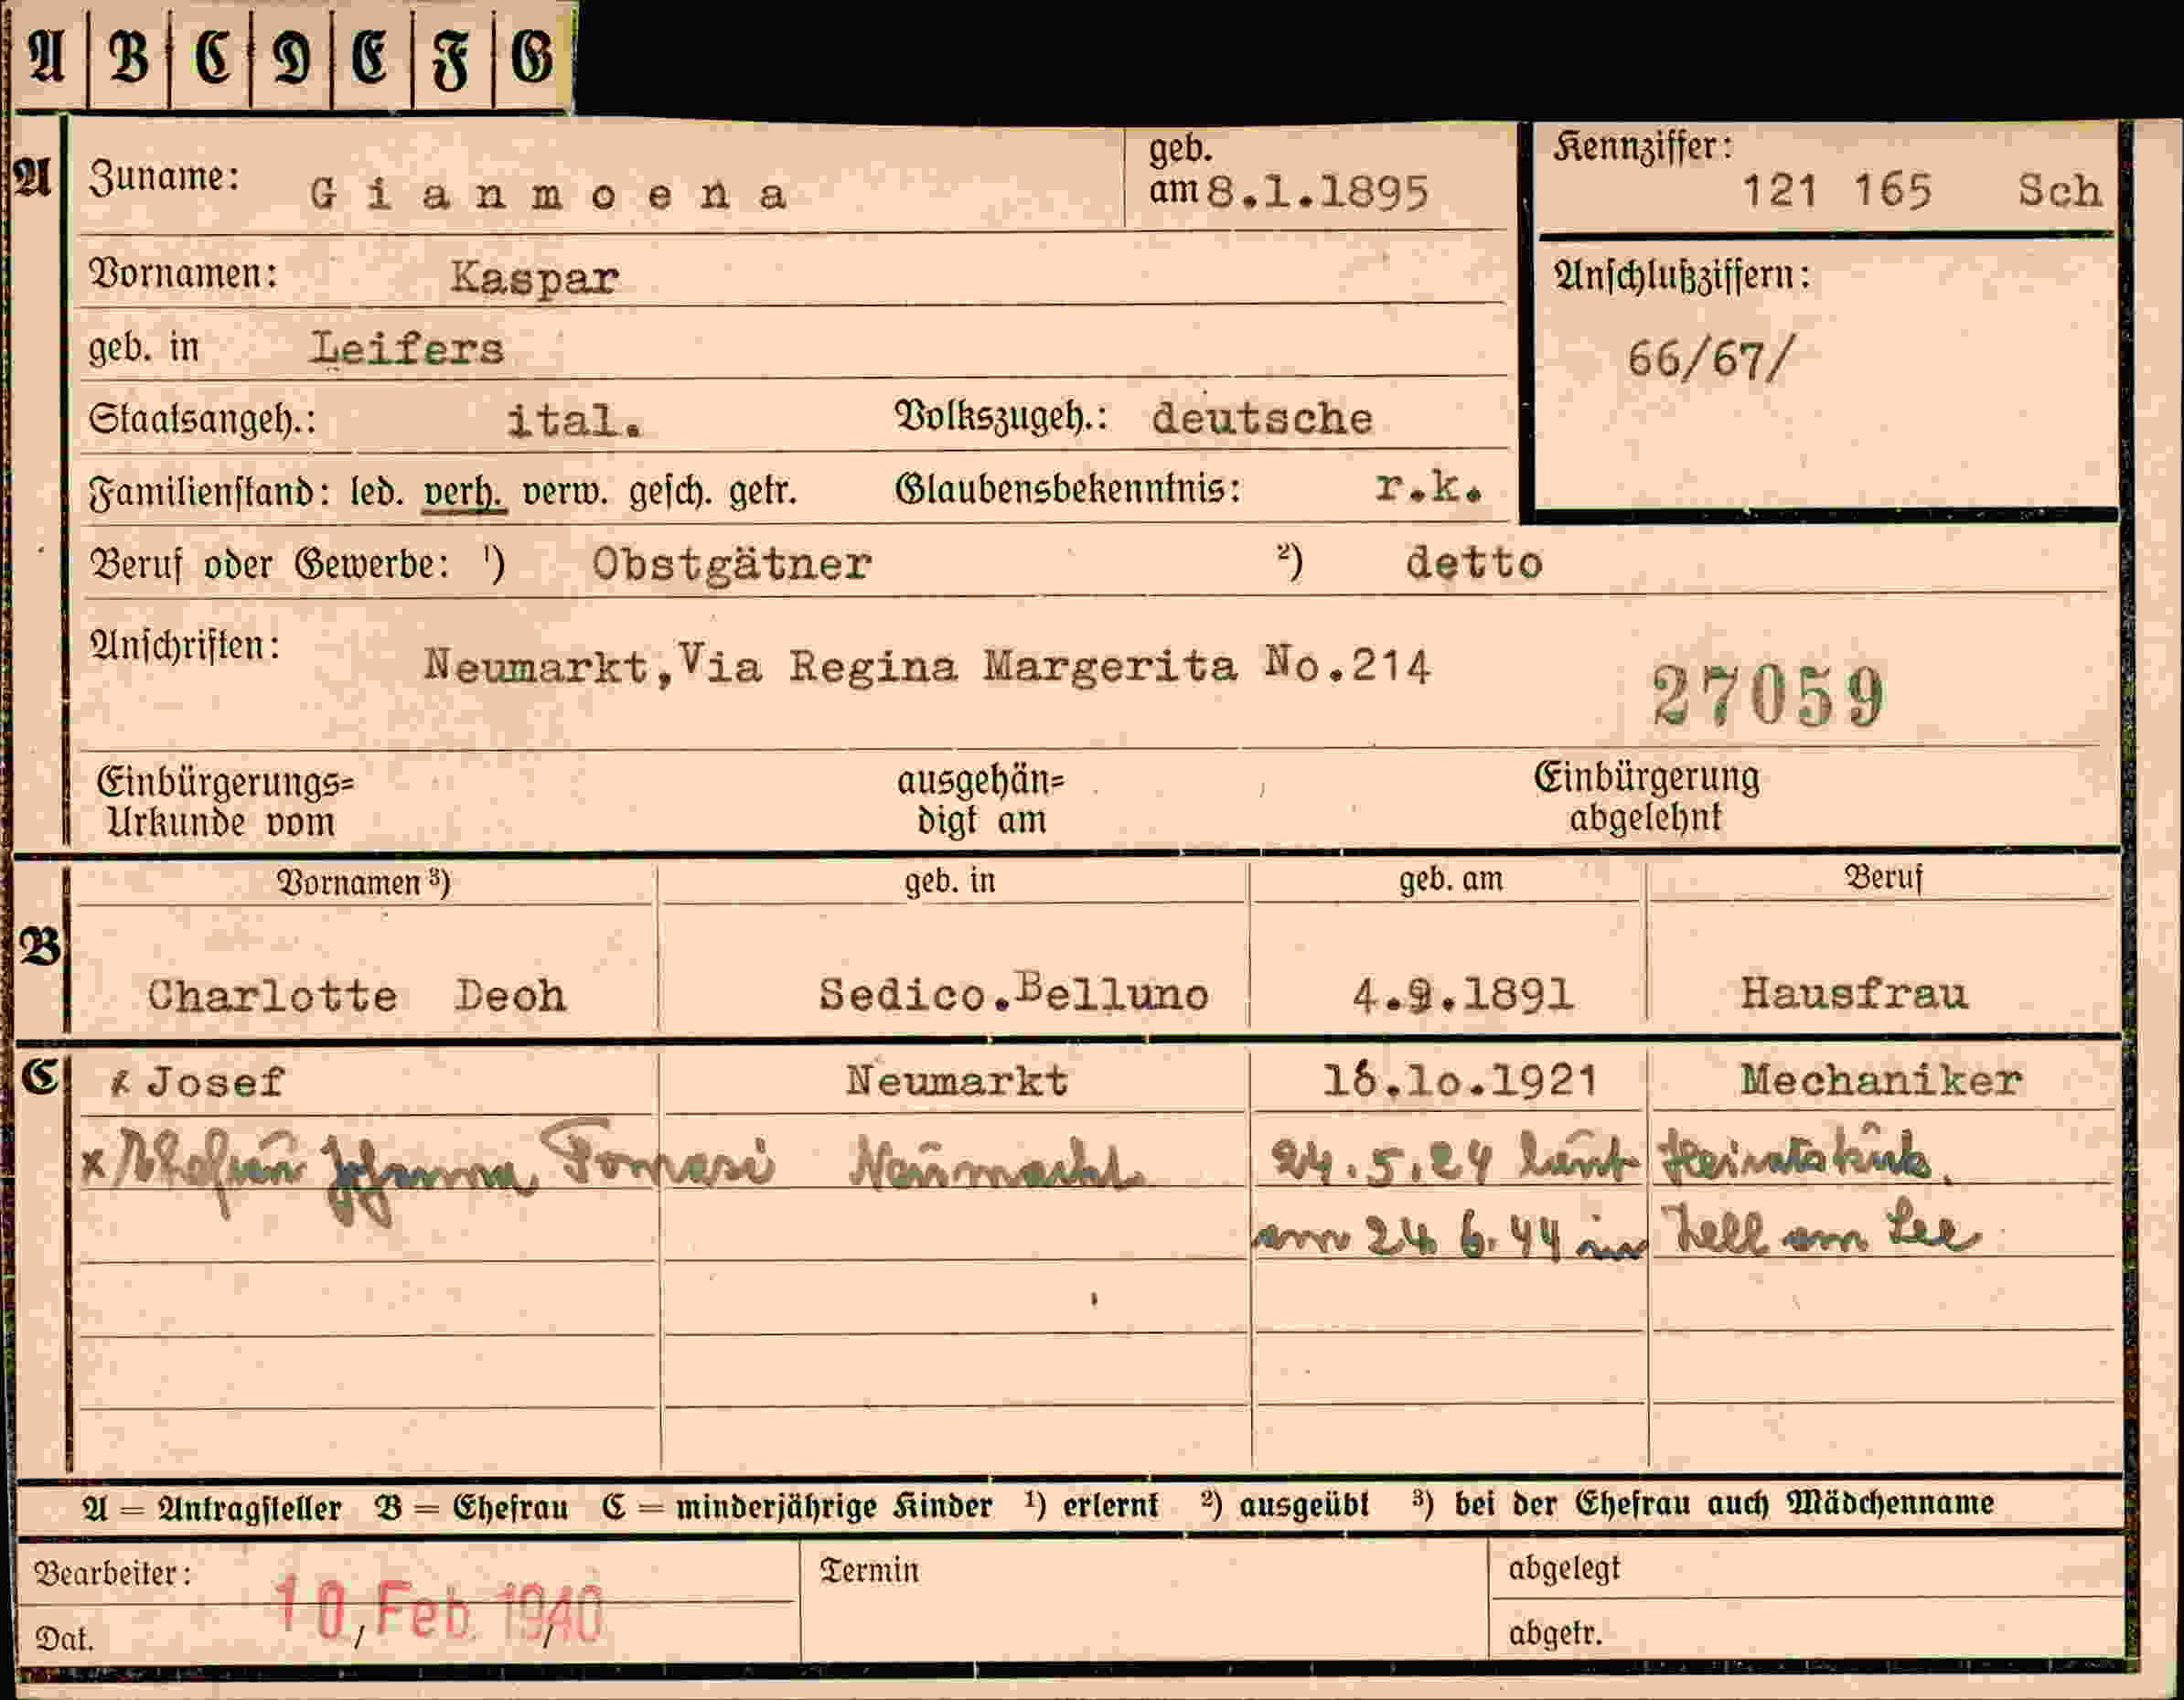Click the abgelegt field
Screen dimensions: 2184x1700
click(x=1806, y=1567)
